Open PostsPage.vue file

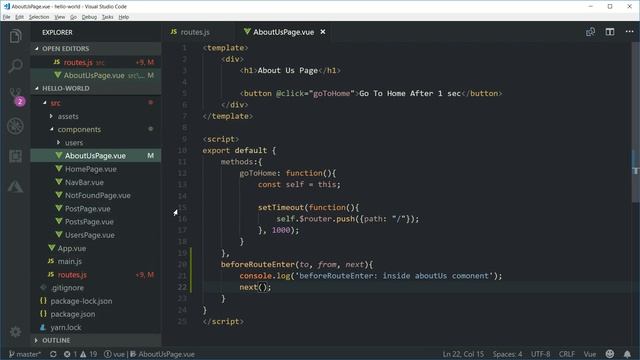pos(97,222)
